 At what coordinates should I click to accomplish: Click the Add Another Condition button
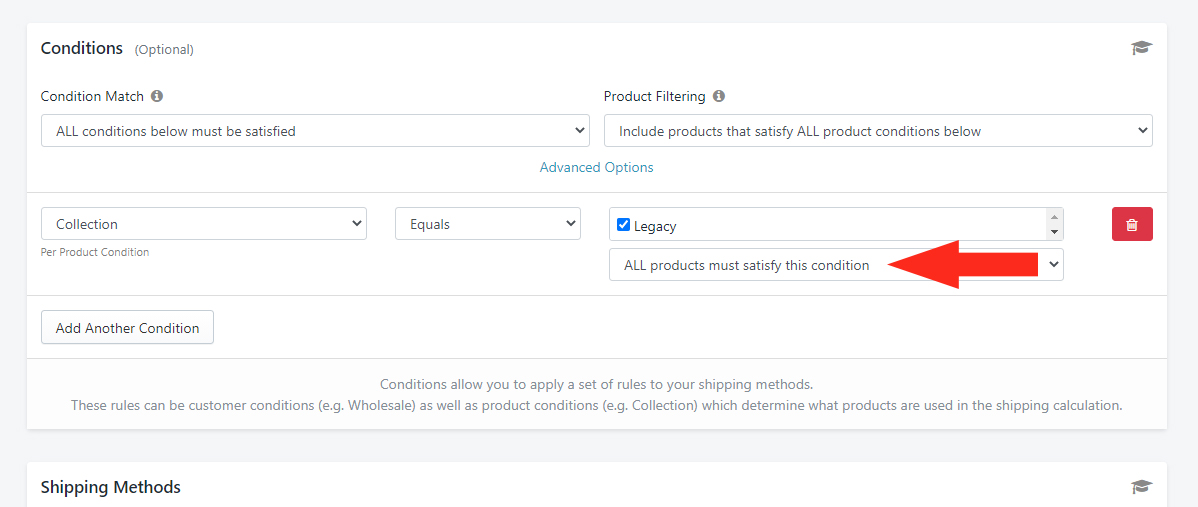click(128, 328)
